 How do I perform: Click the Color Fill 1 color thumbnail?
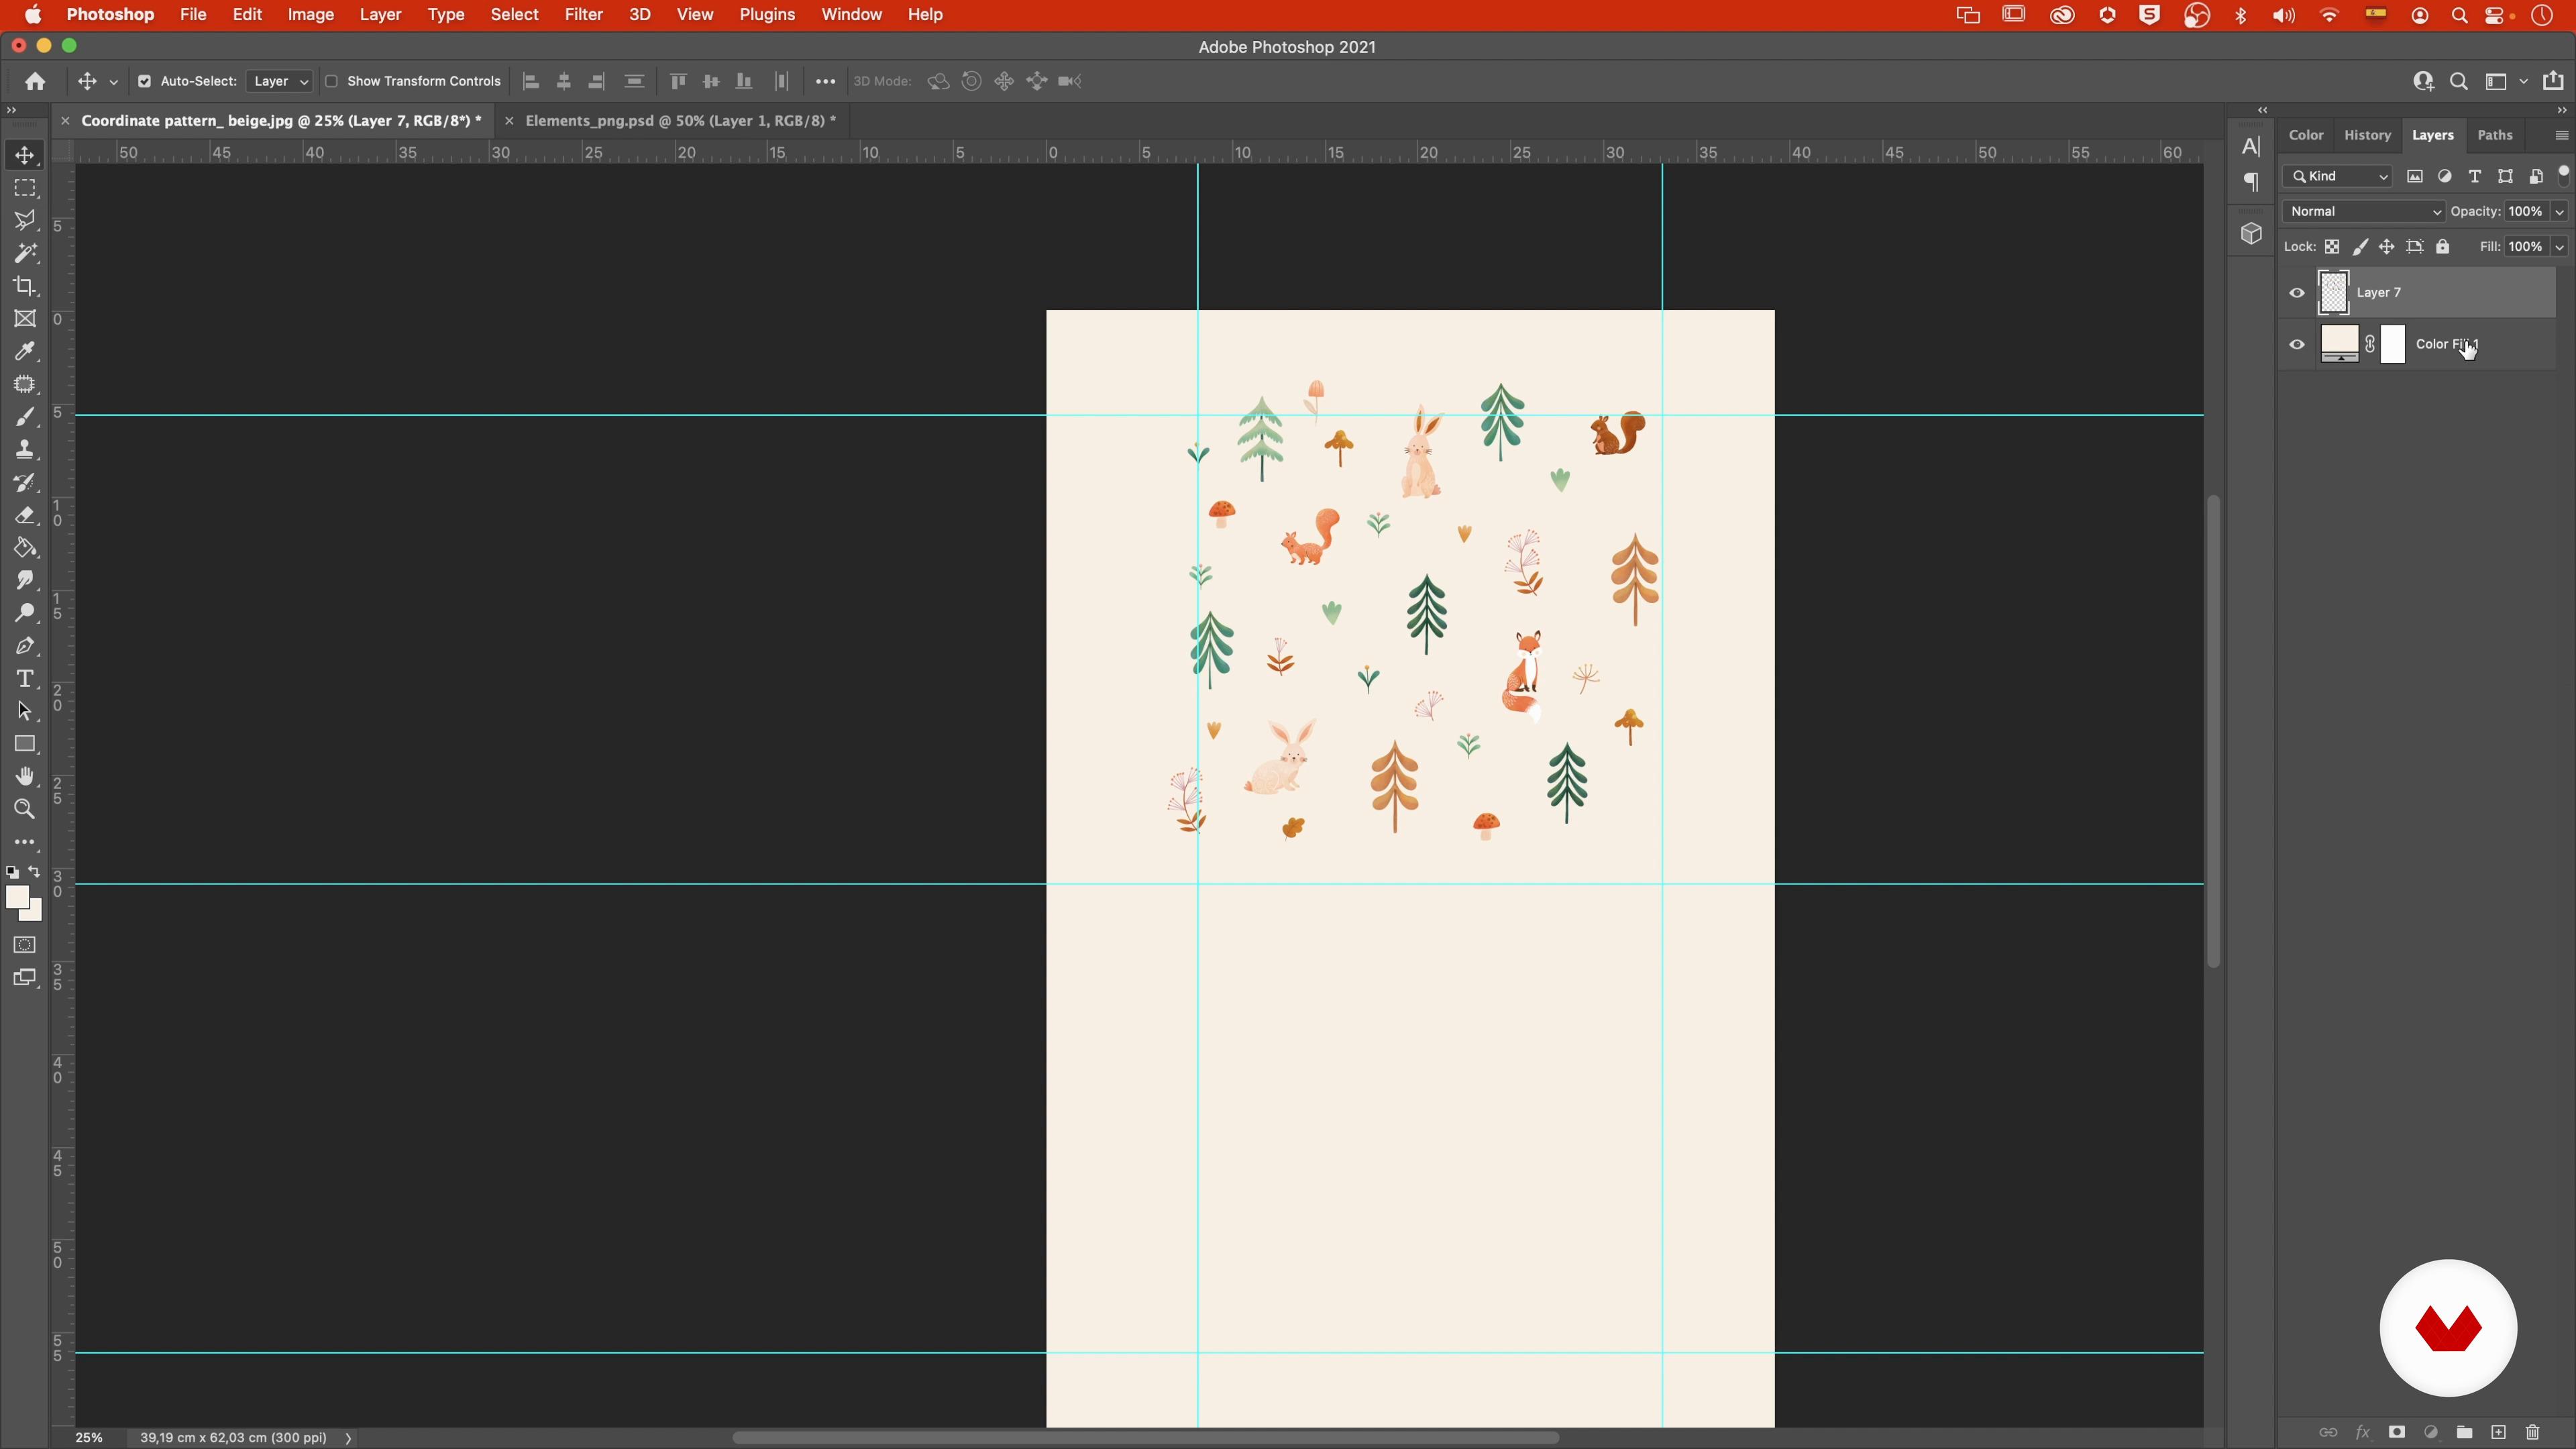2339,344
